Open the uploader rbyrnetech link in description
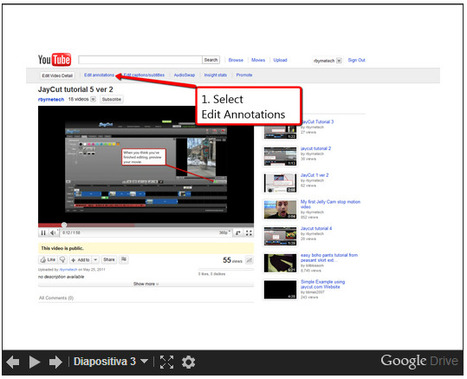The width and height of the screenshot is (467, 379). pyautogui.click(x=68, y=269)
